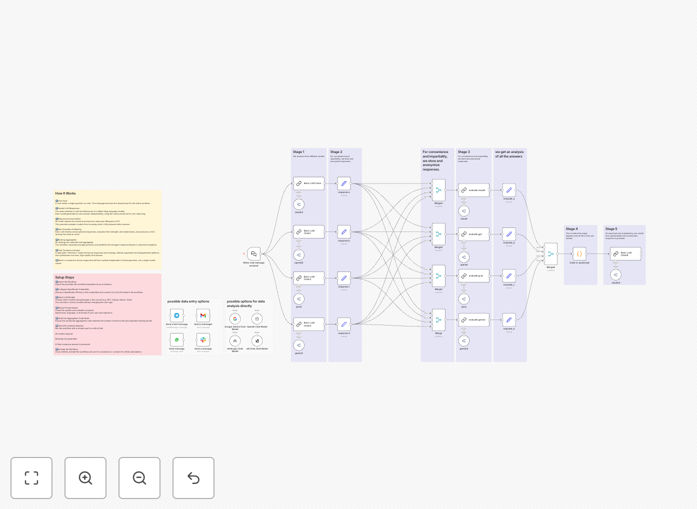Image resolution: width=697 pixels, height=509 pixels.
Task: Select the third Merge node in the anonymous responses column
Action: click(x=439, y=276)
